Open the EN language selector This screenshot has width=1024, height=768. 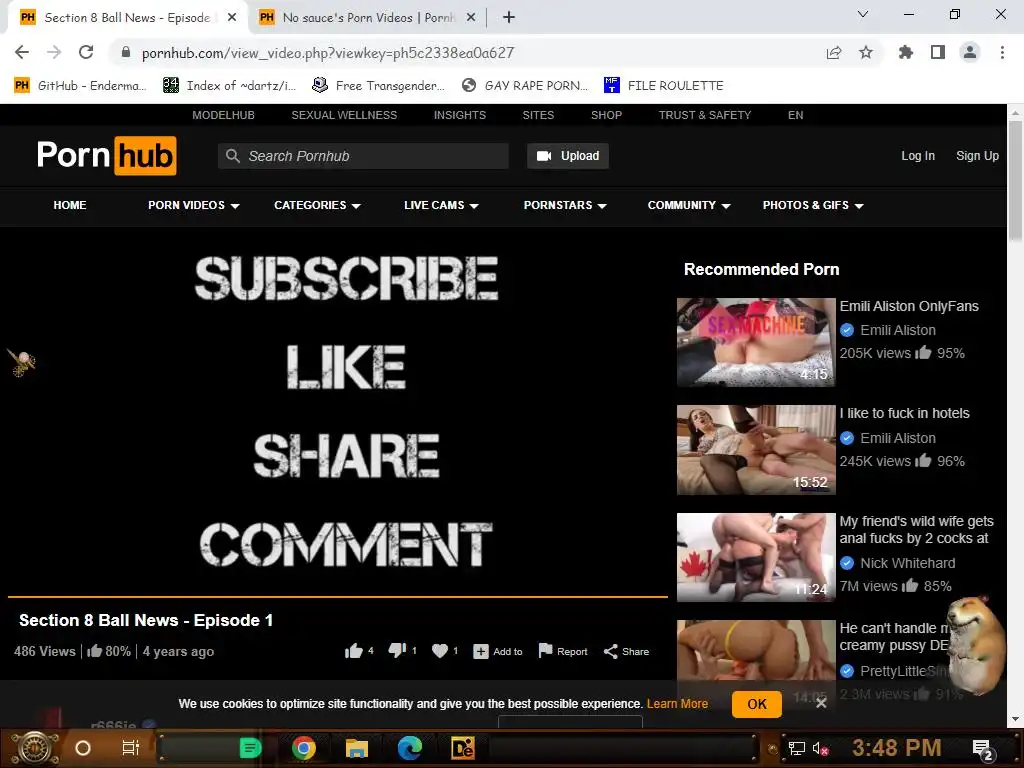point(795,115)
